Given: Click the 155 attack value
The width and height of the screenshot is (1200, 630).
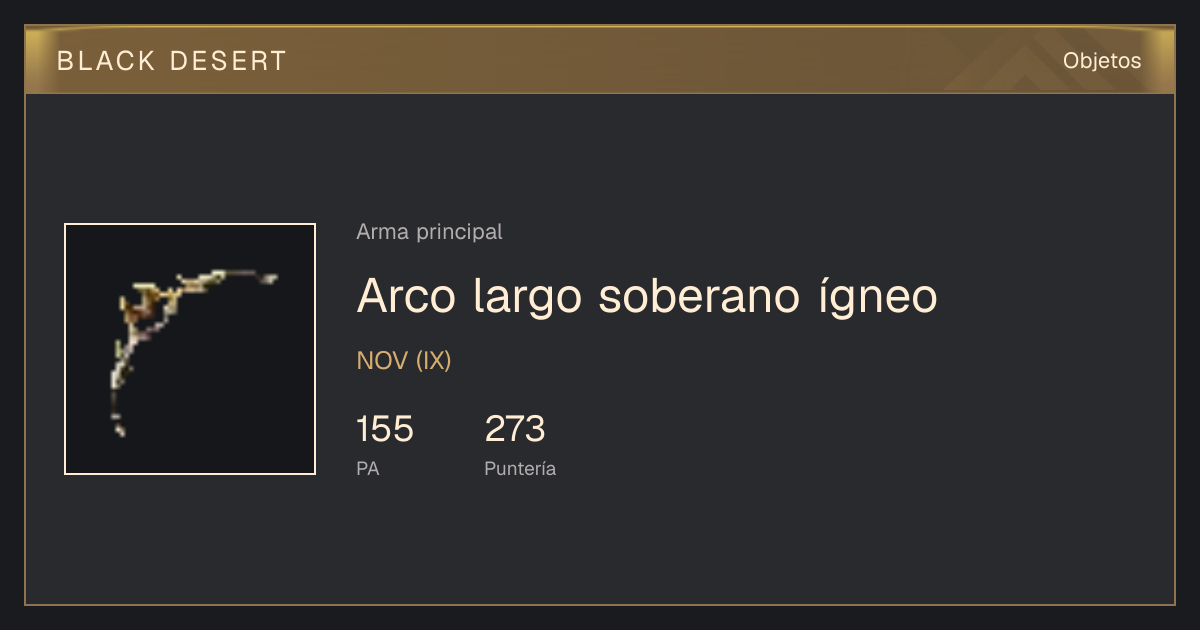Looking at the screenshot, I should pyautogui.click(x=385, y=429).
